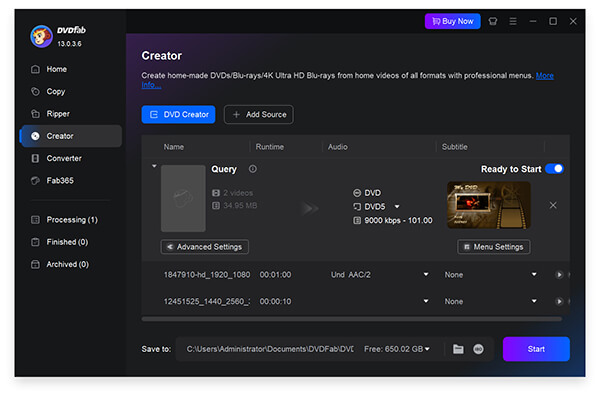Minimize the DVDFab window
The width and height of the screenshot is (600, 397).
(533, 21)
